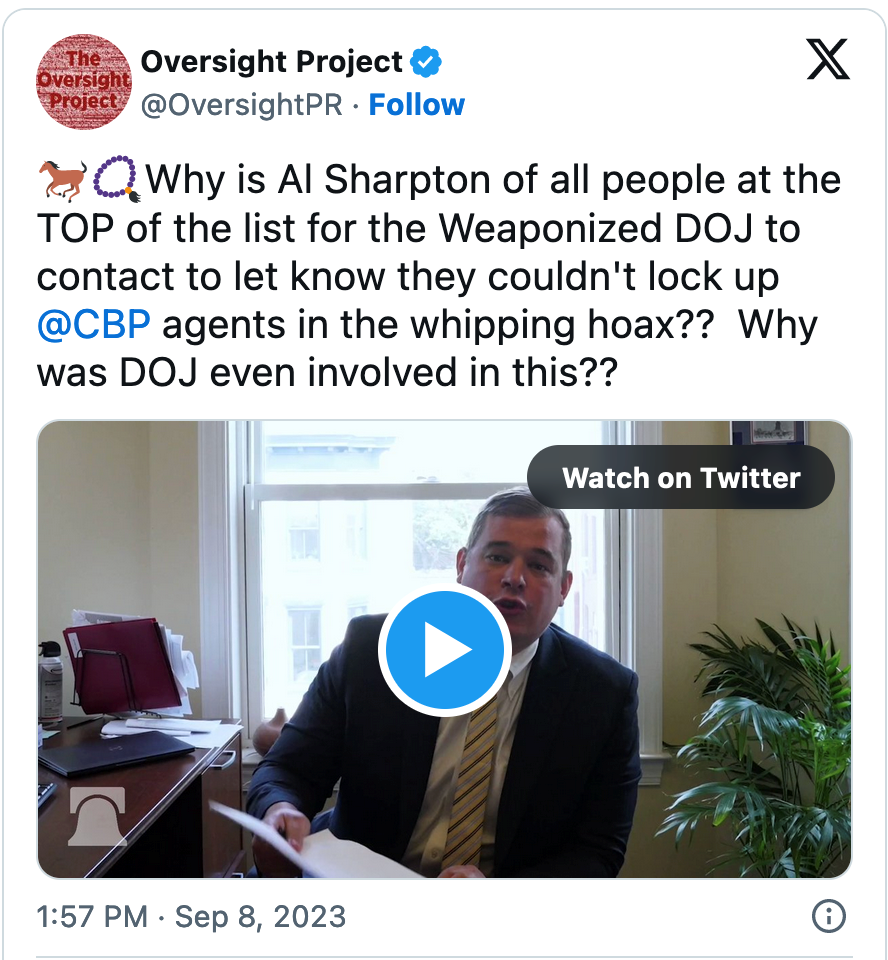This screenshot has width=888, height=960.
Task: Click the X logo icon
Action: [x=828, y=59]
